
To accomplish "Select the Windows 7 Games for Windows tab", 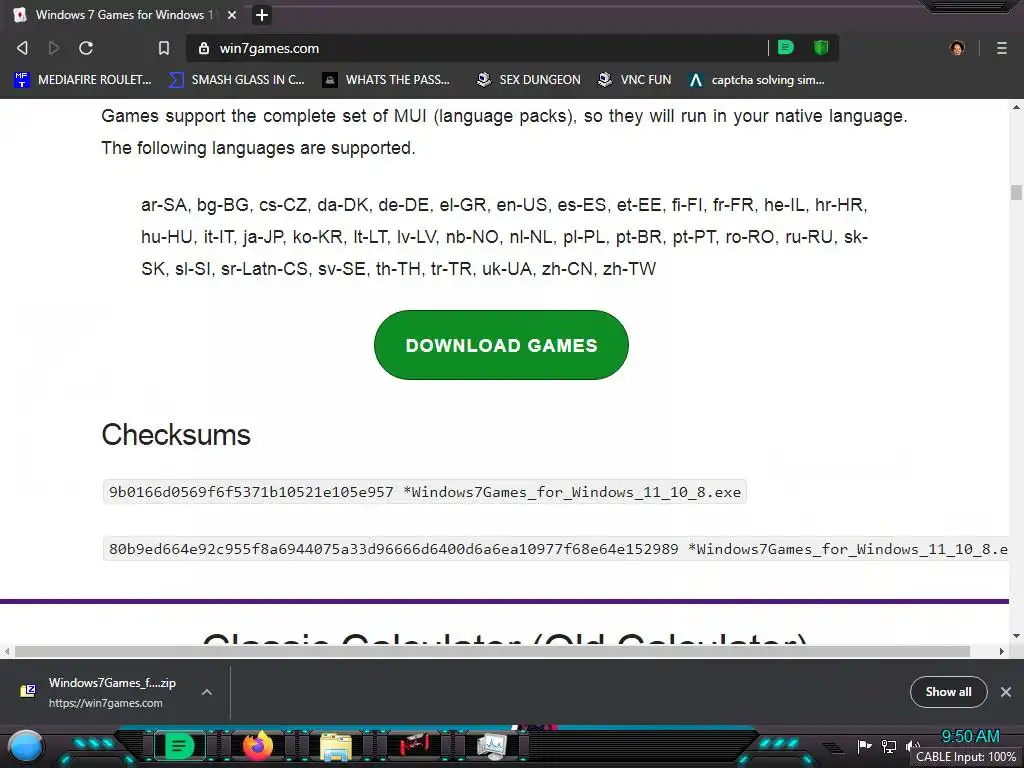I will tap(124, 15).
